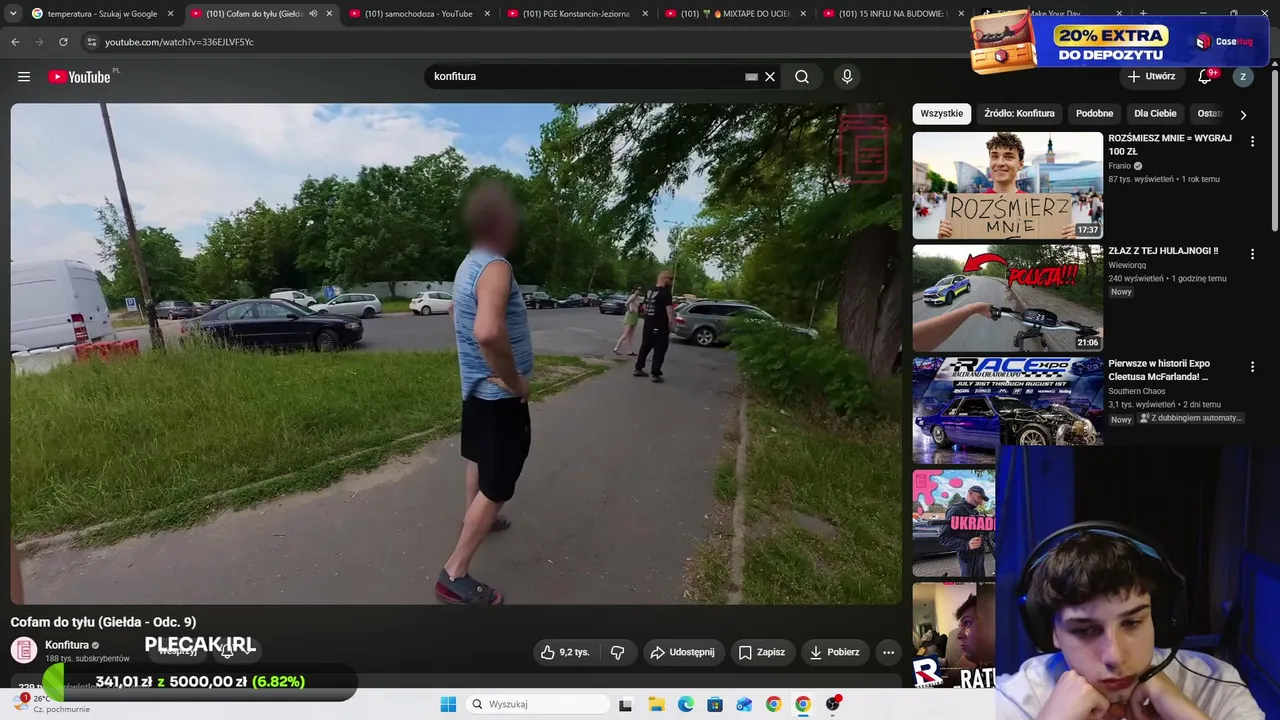Screen dimensions: 1280x720
Task: Select the 'Podobne' filter chip
Action: tap(1094, 114)
